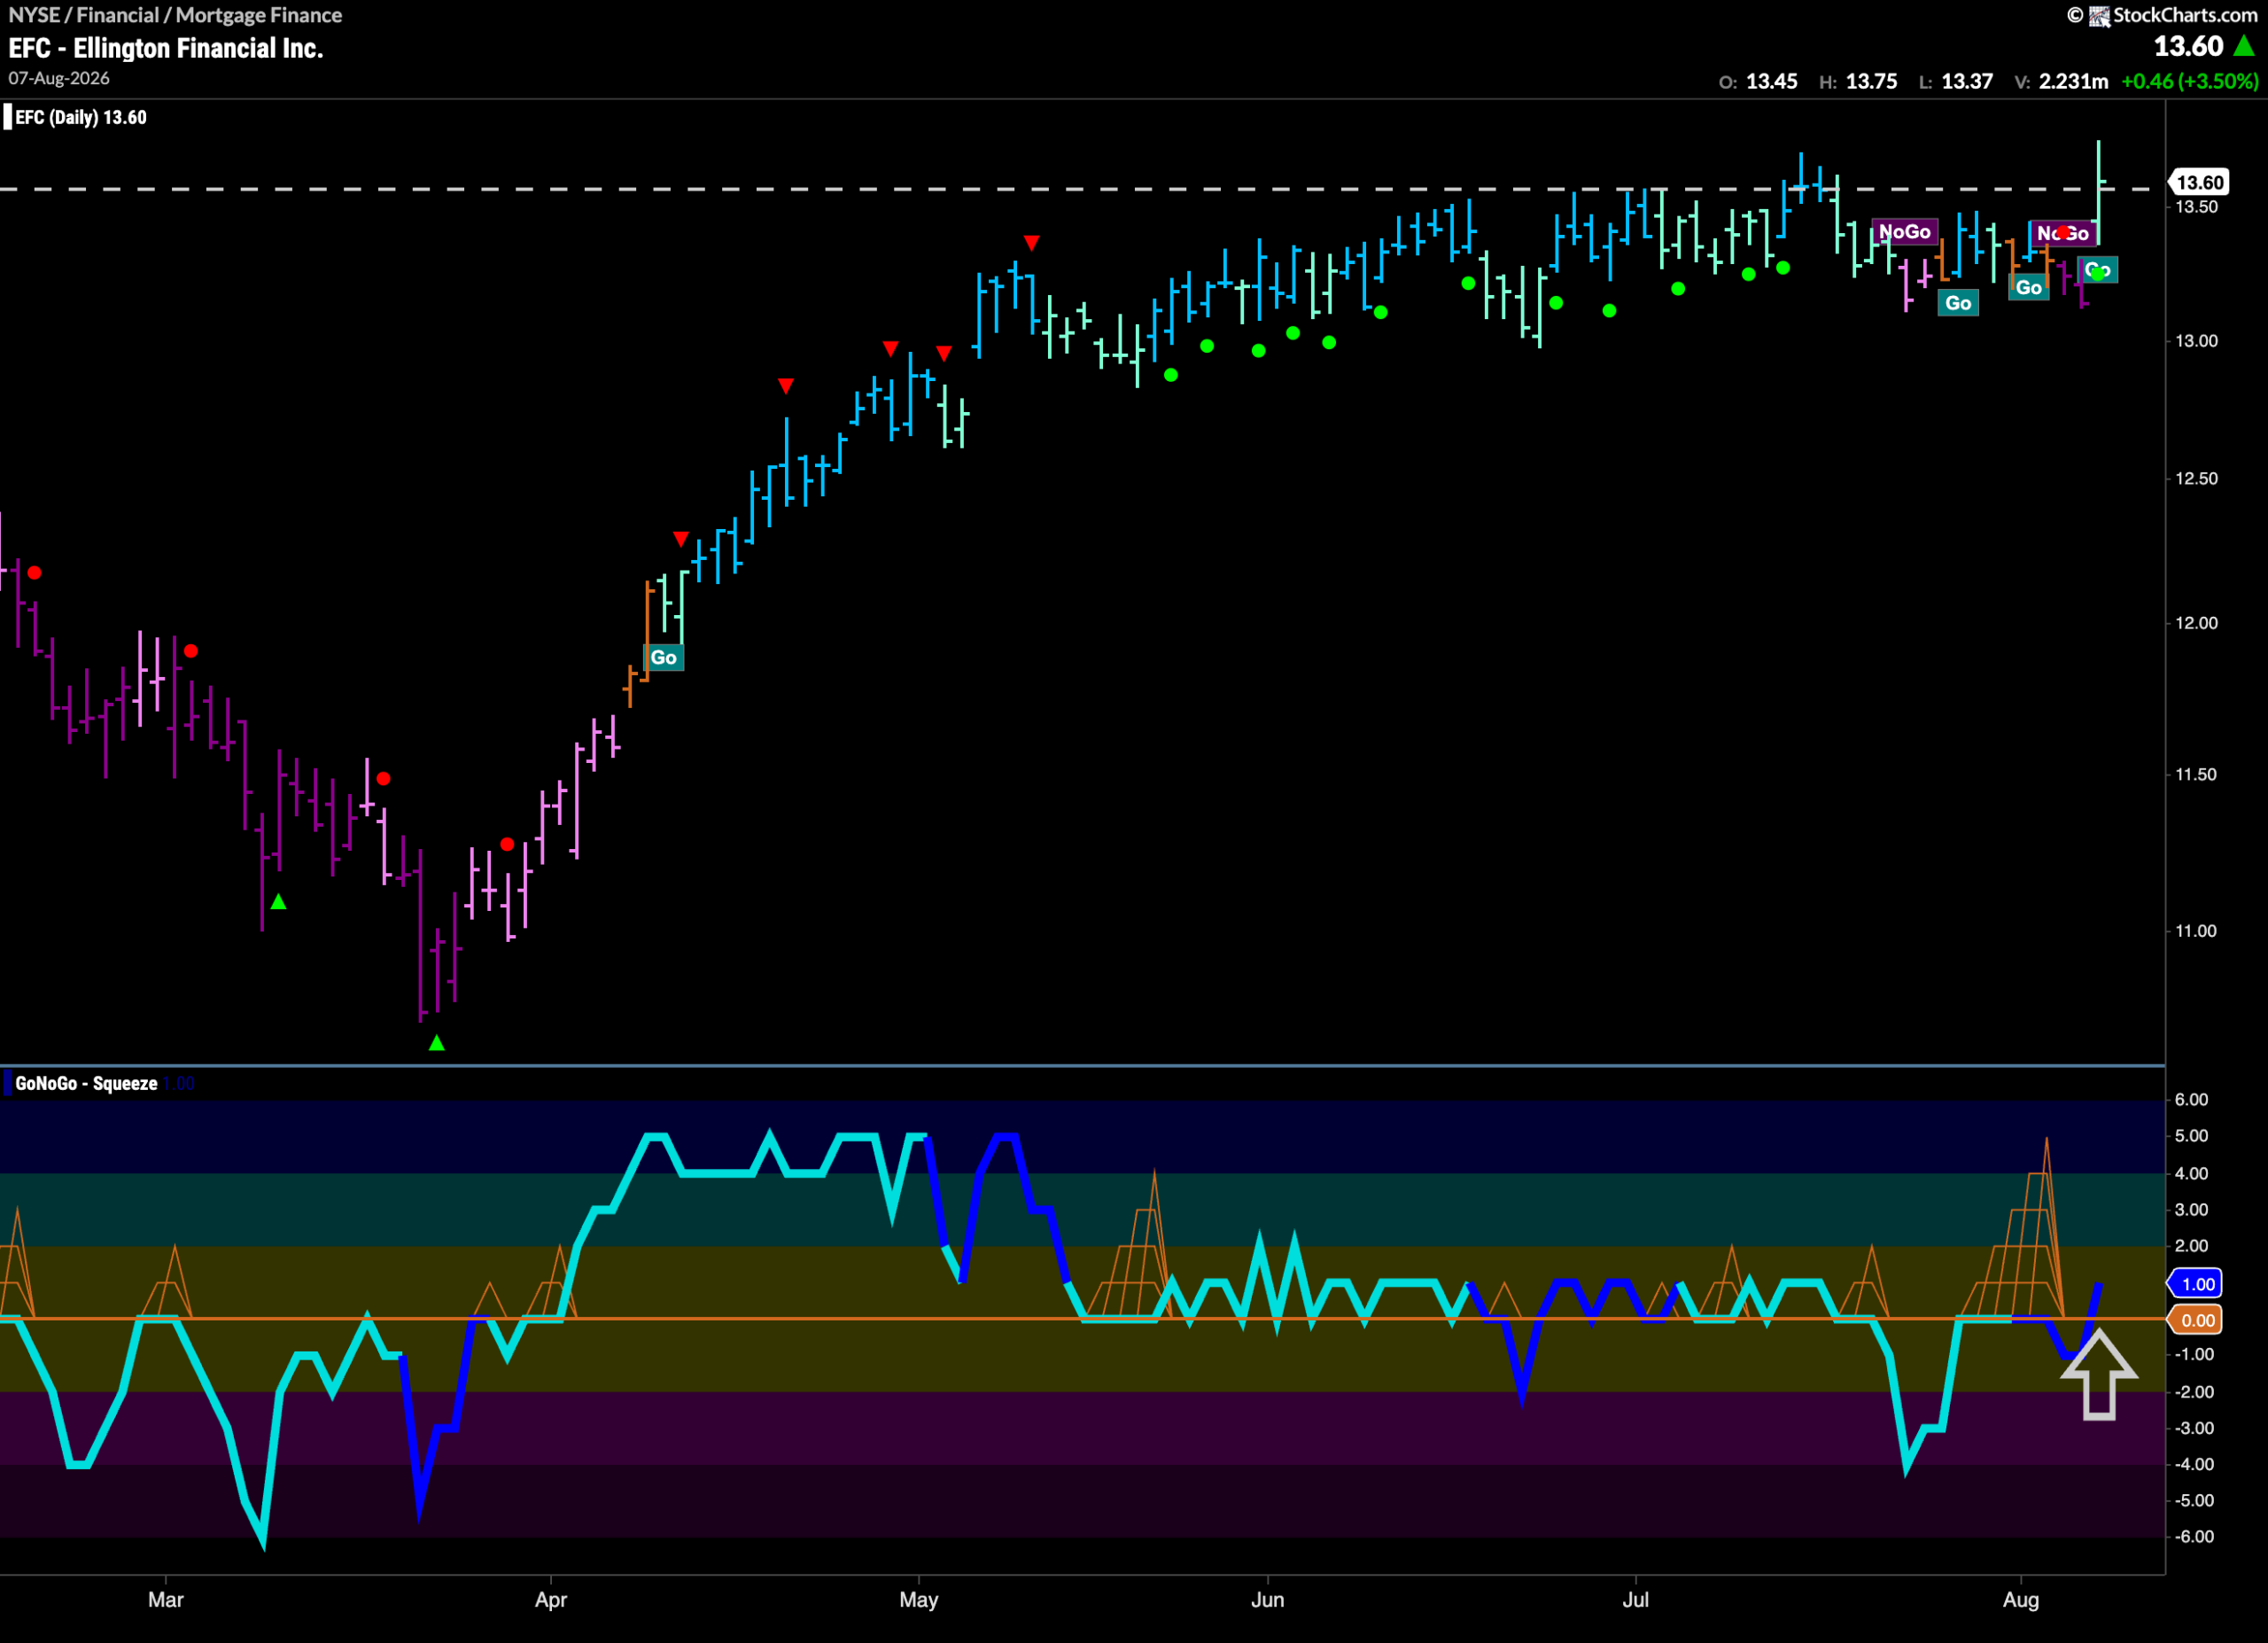
Task: Click the low value 13.37
Action: pyautogui.click(x=1967, y=81)
